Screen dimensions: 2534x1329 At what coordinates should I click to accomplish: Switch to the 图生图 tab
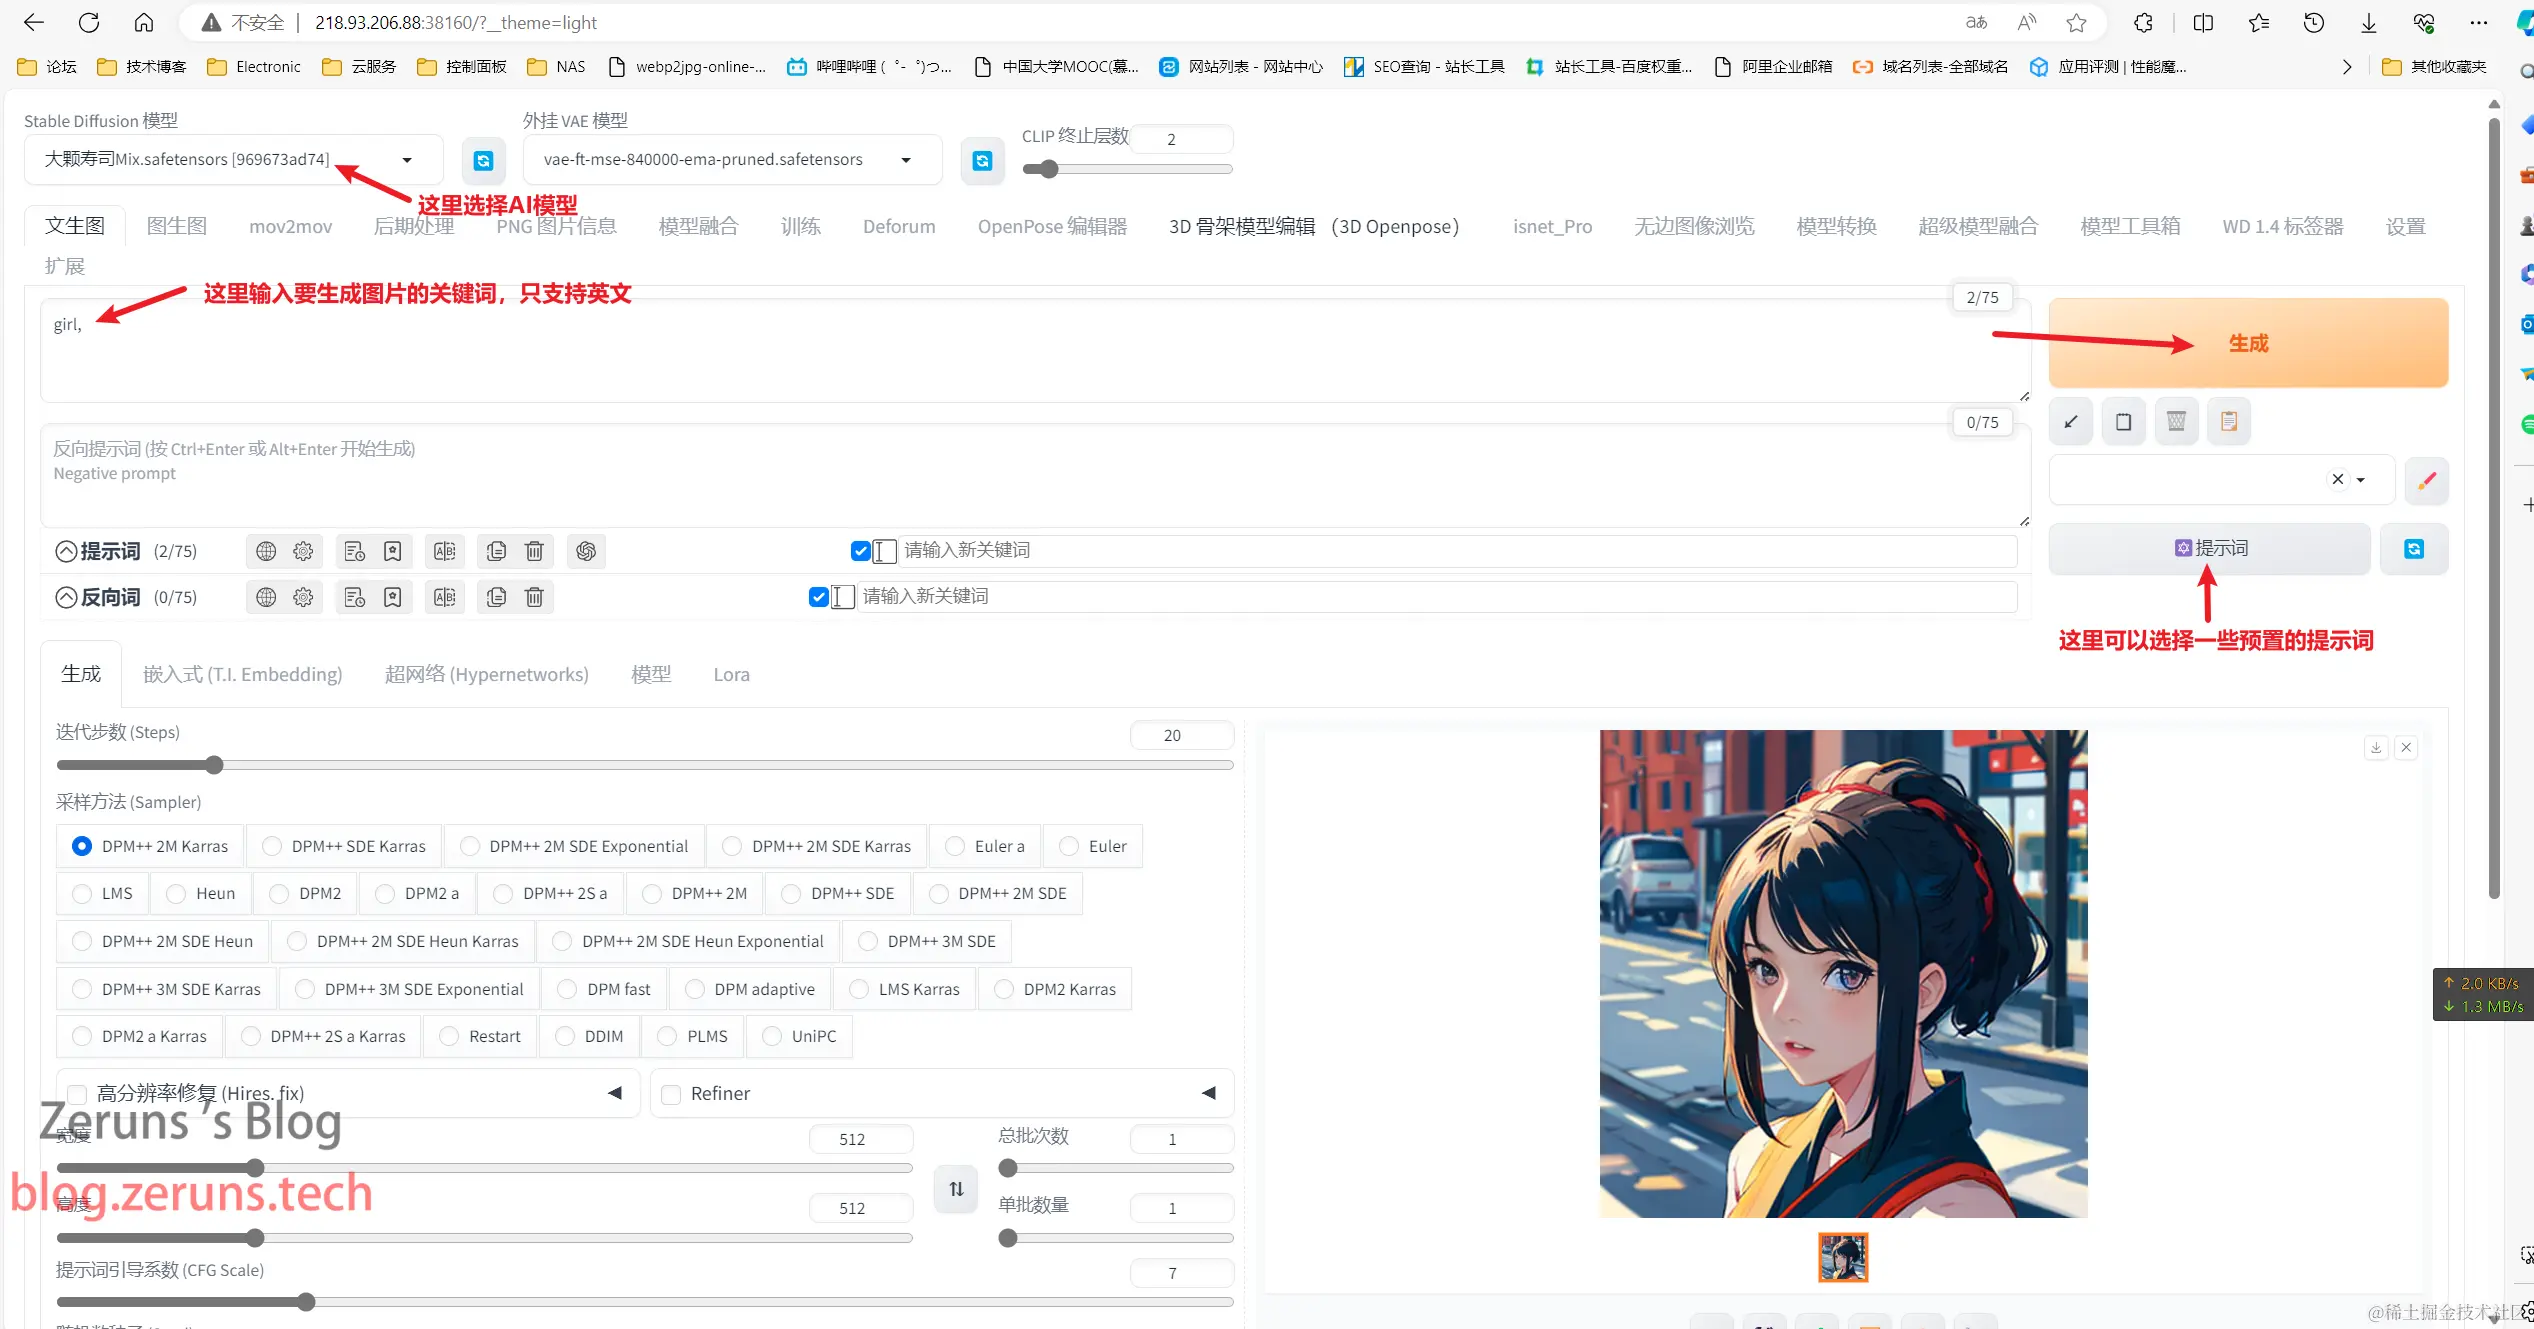coord(176,226)
